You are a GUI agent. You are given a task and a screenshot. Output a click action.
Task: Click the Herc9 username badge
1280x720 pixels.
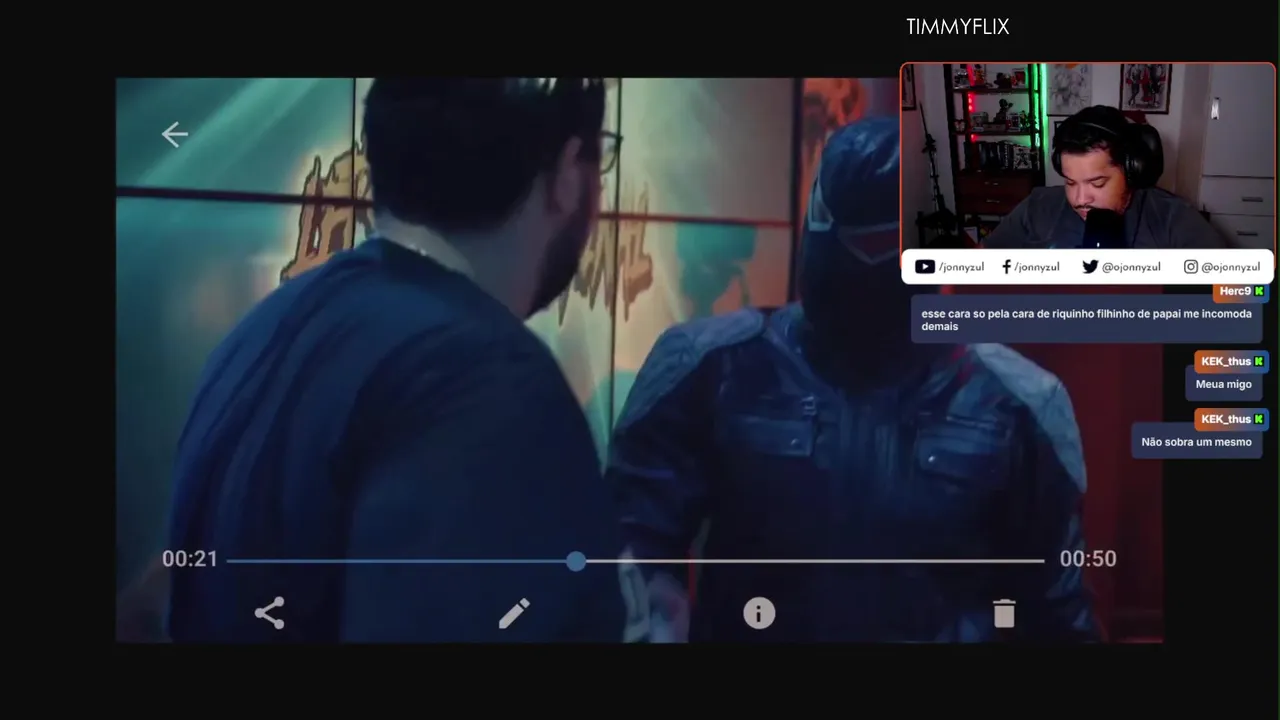tap(1241, 291)
